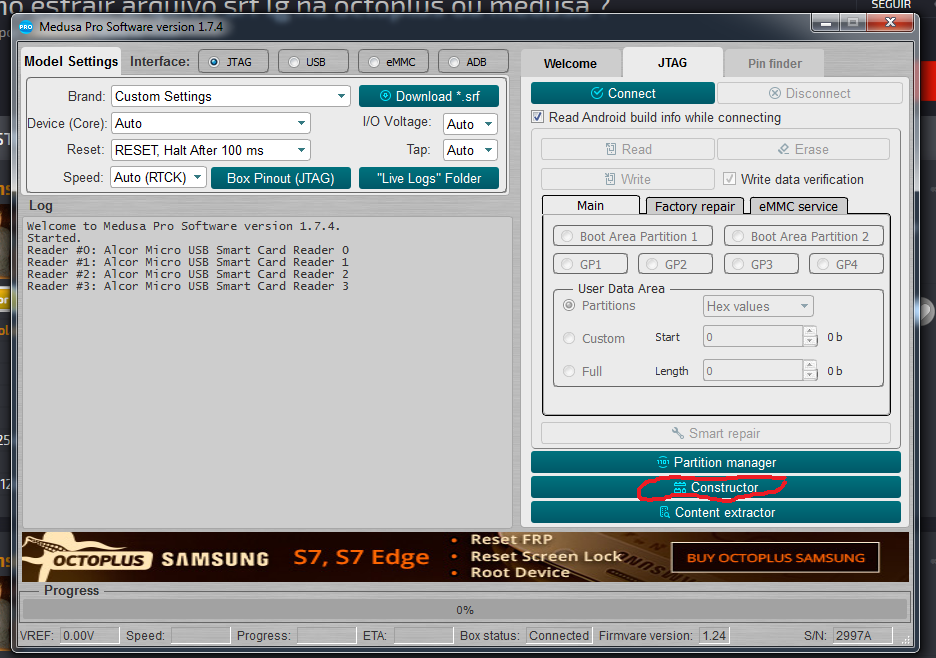Open the Tap dropdown
Screen dimensions: 936x658
(x=470, y=150)
